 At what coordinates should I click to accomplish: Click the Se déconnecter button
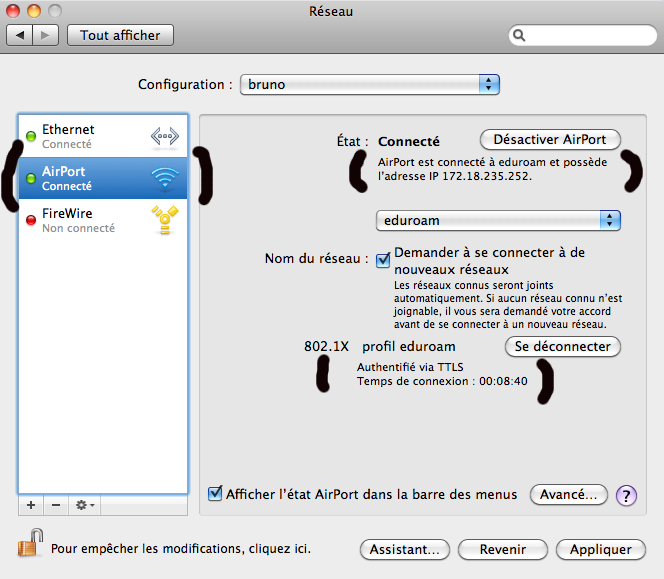click(x=562, y=346)
